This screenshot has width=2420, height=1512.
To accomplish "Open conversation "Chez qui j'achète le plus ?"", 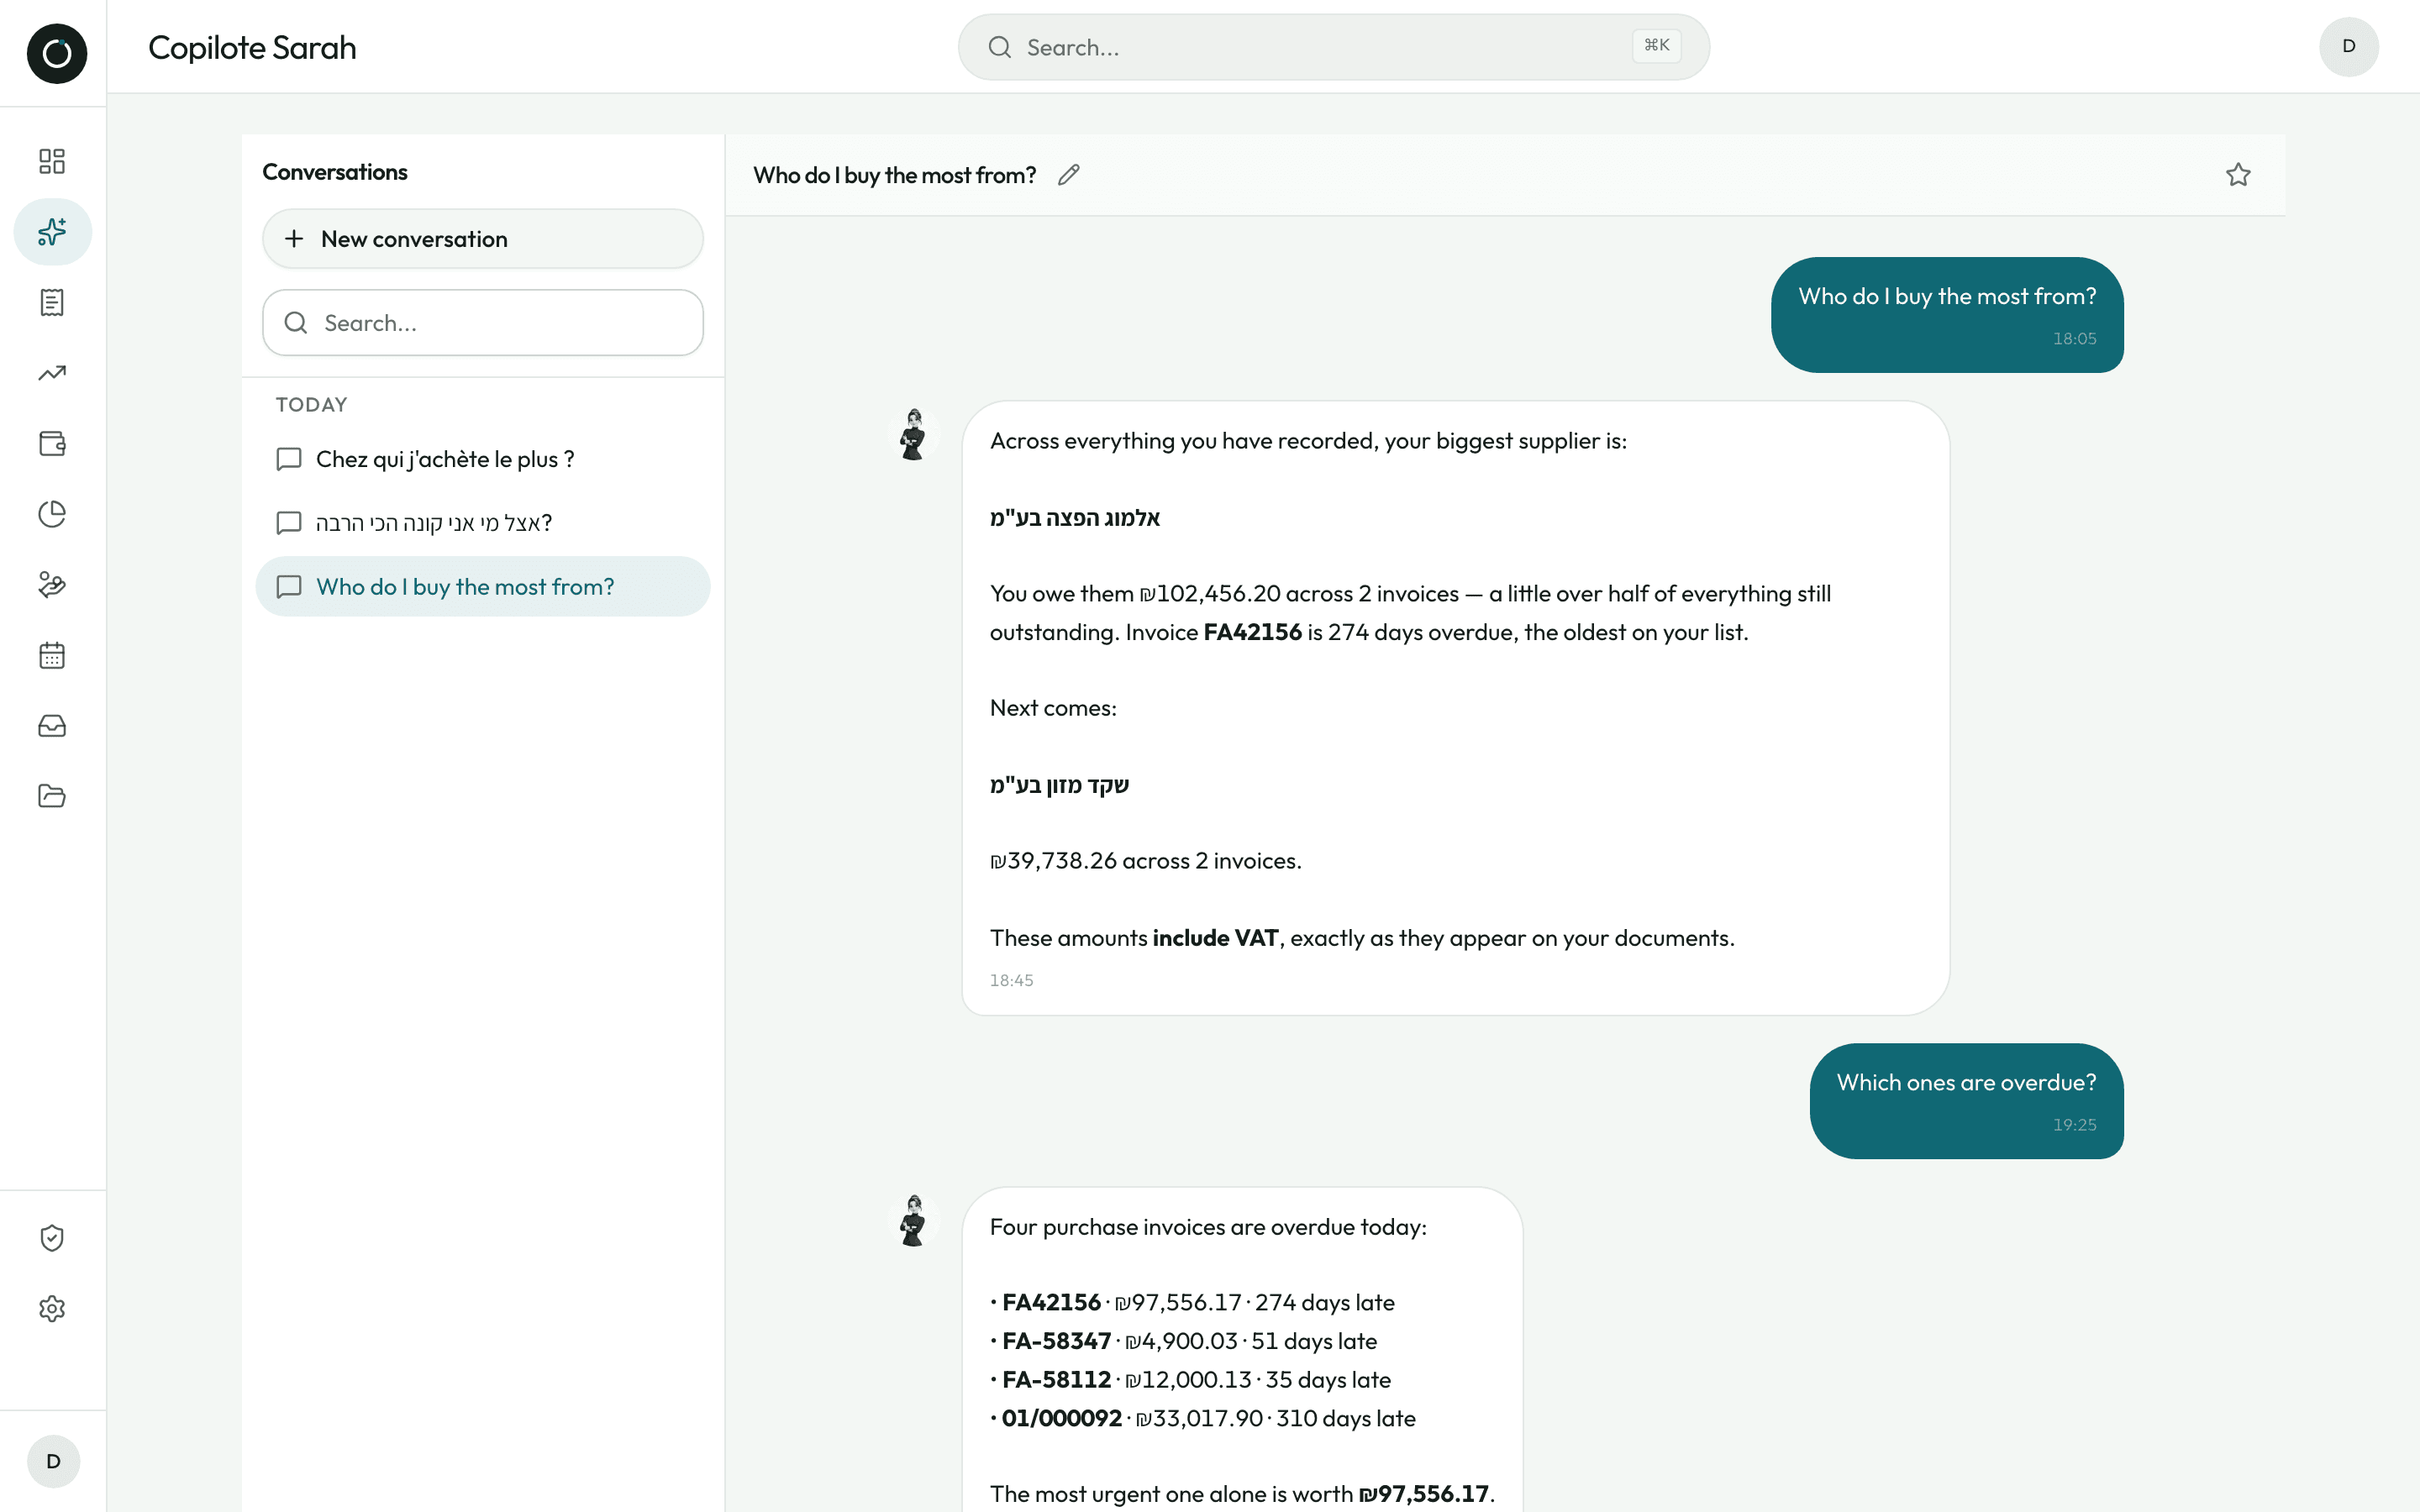I will 483,459.
